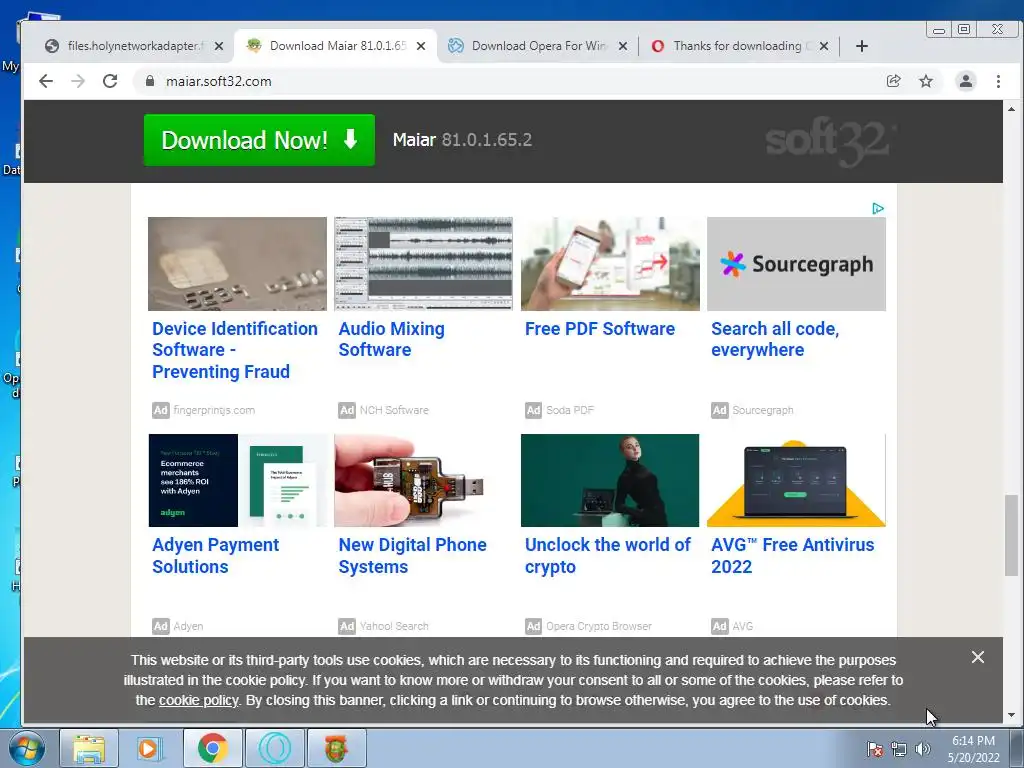The width and height of the screenshot is (1024, 768).
Task: Open the Windows Start menu
Action: 26,748
